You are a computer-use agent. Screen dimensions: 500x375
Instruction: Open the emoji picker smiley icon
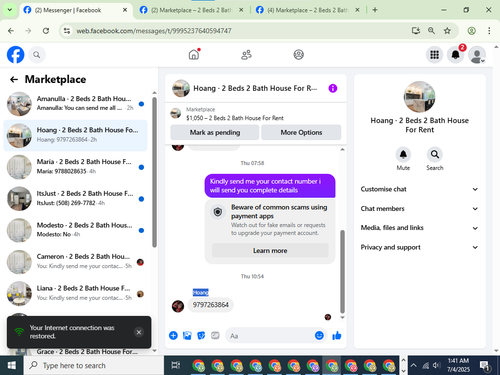(319, 335)
